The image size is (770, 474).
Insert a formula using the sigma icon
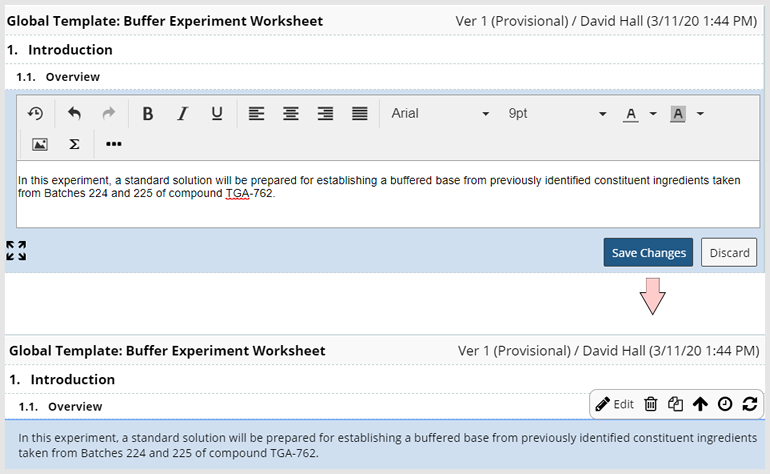(74, 144)
